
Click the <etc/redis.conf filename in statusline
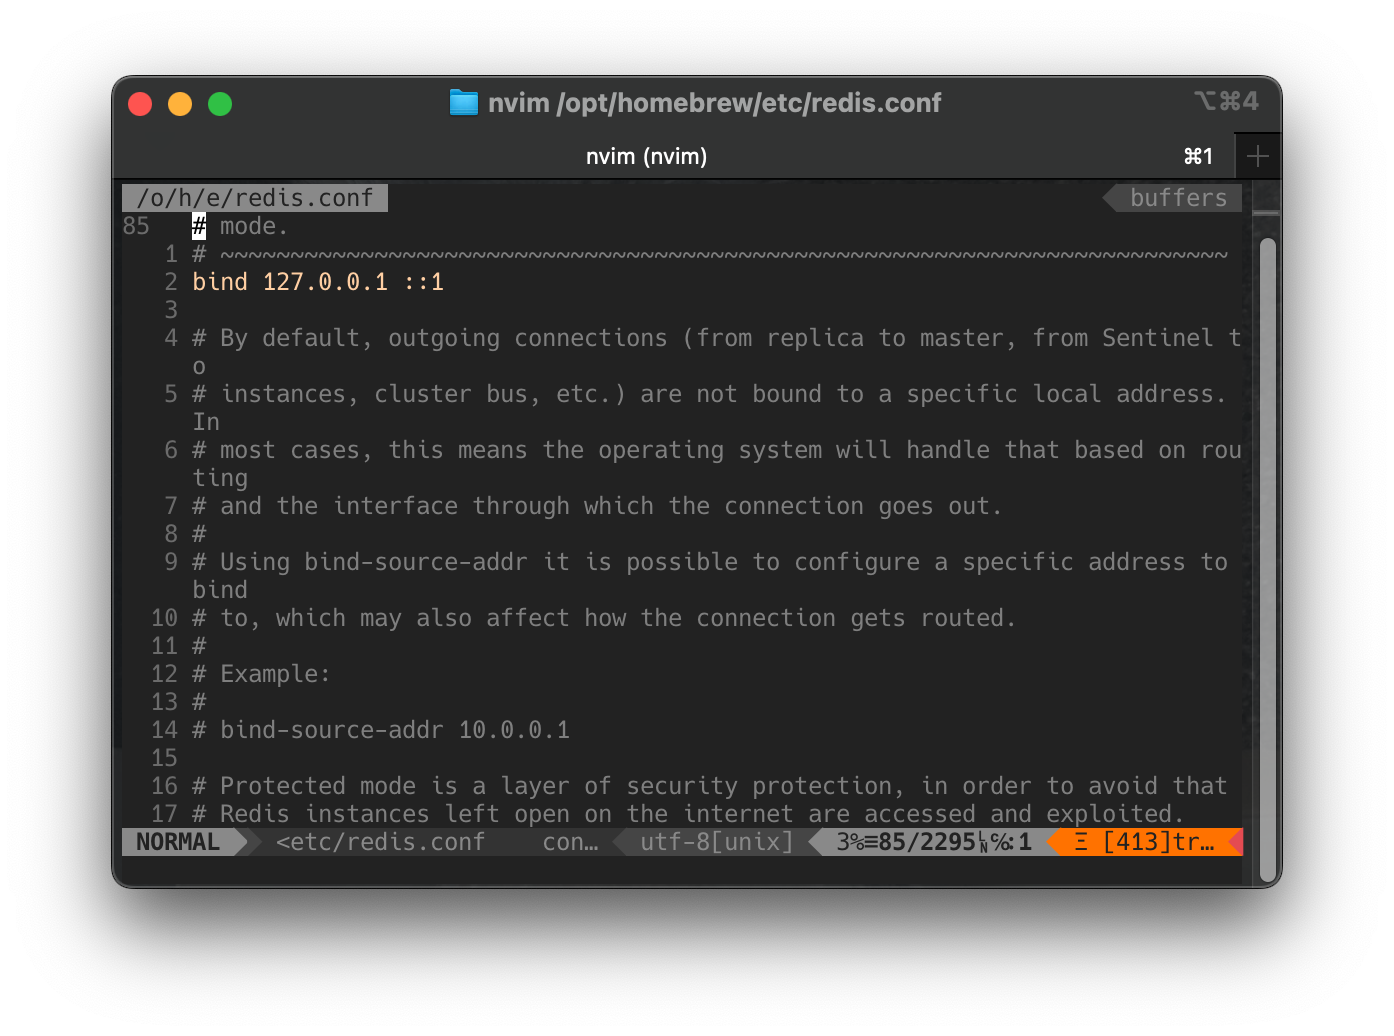click(380, 842)
